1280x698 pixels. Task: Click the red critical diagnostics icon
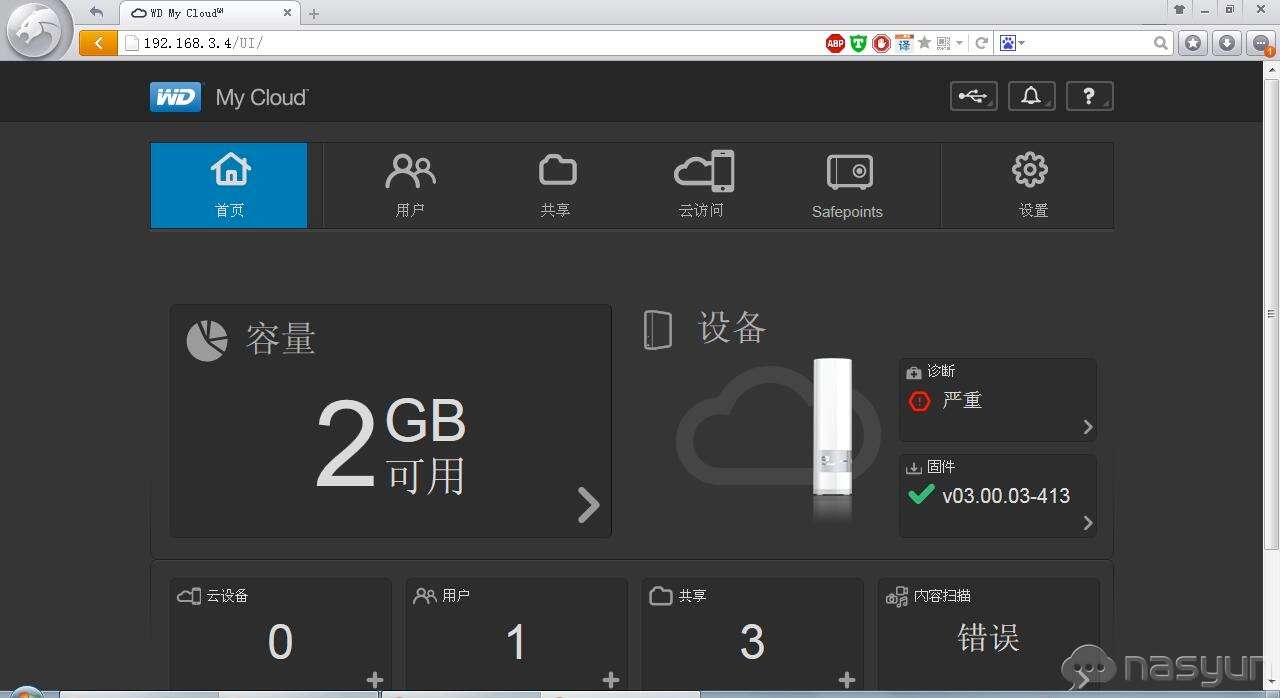click(919, 401)
